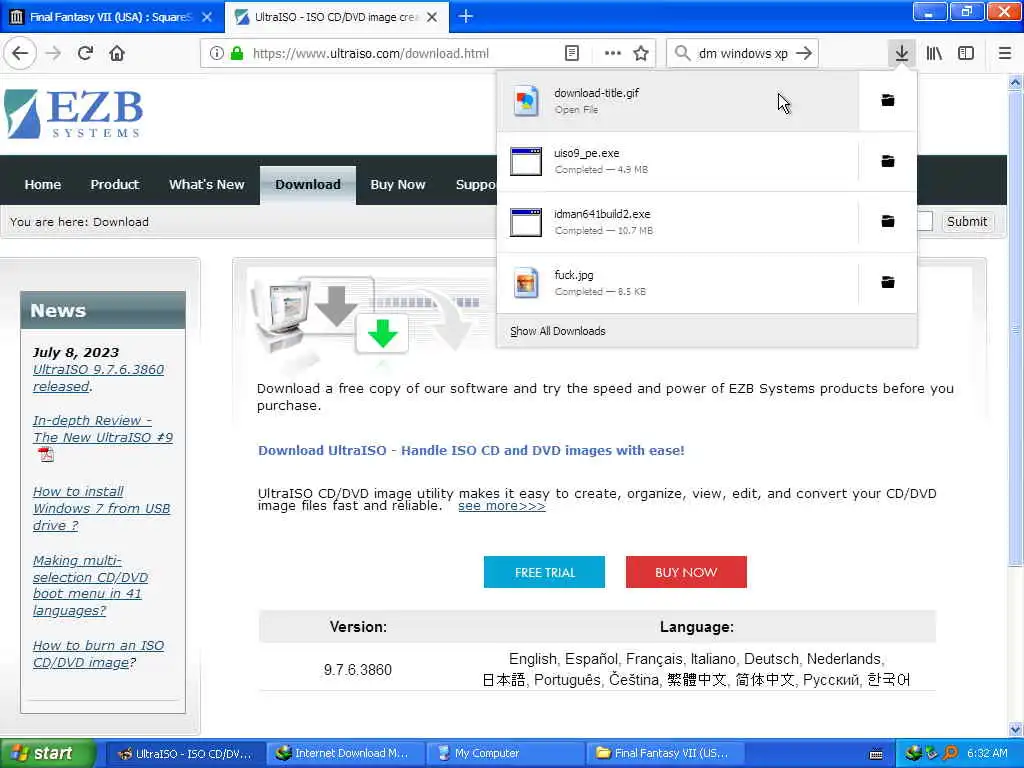Run search with the go arrow
The image size is (1024, 768).
point(804,53)
